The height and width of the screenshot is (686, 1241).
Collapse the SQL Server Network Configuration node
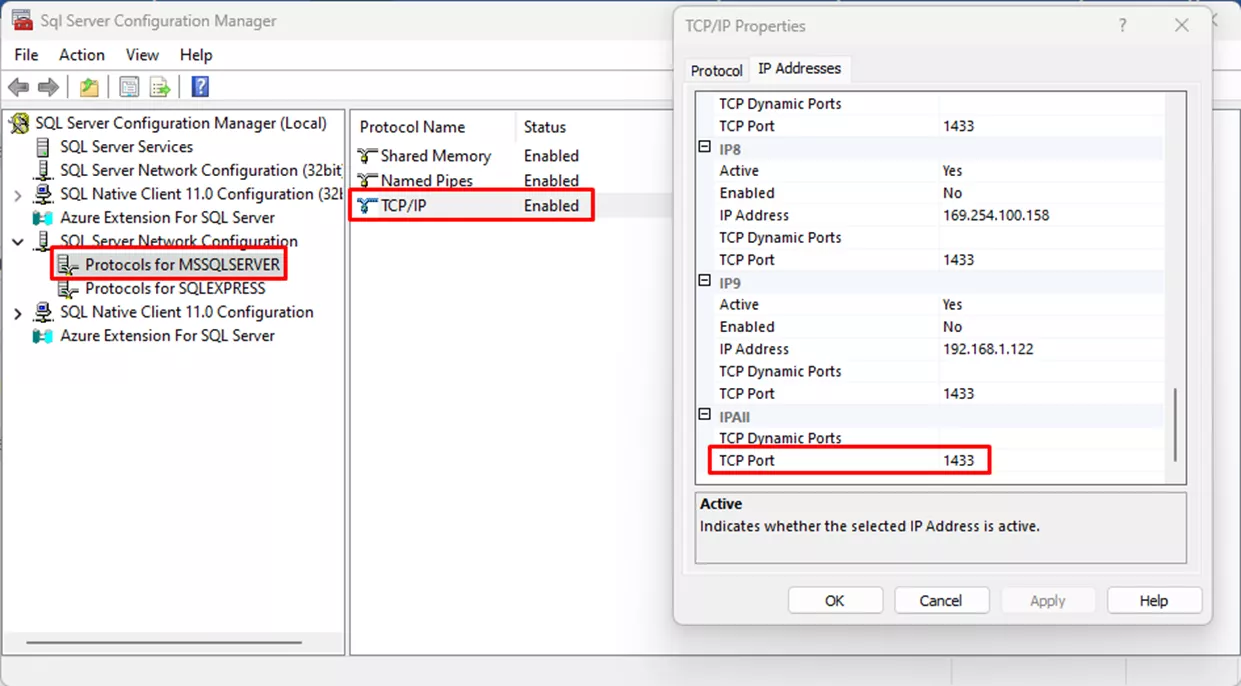[x=17, y=241]
